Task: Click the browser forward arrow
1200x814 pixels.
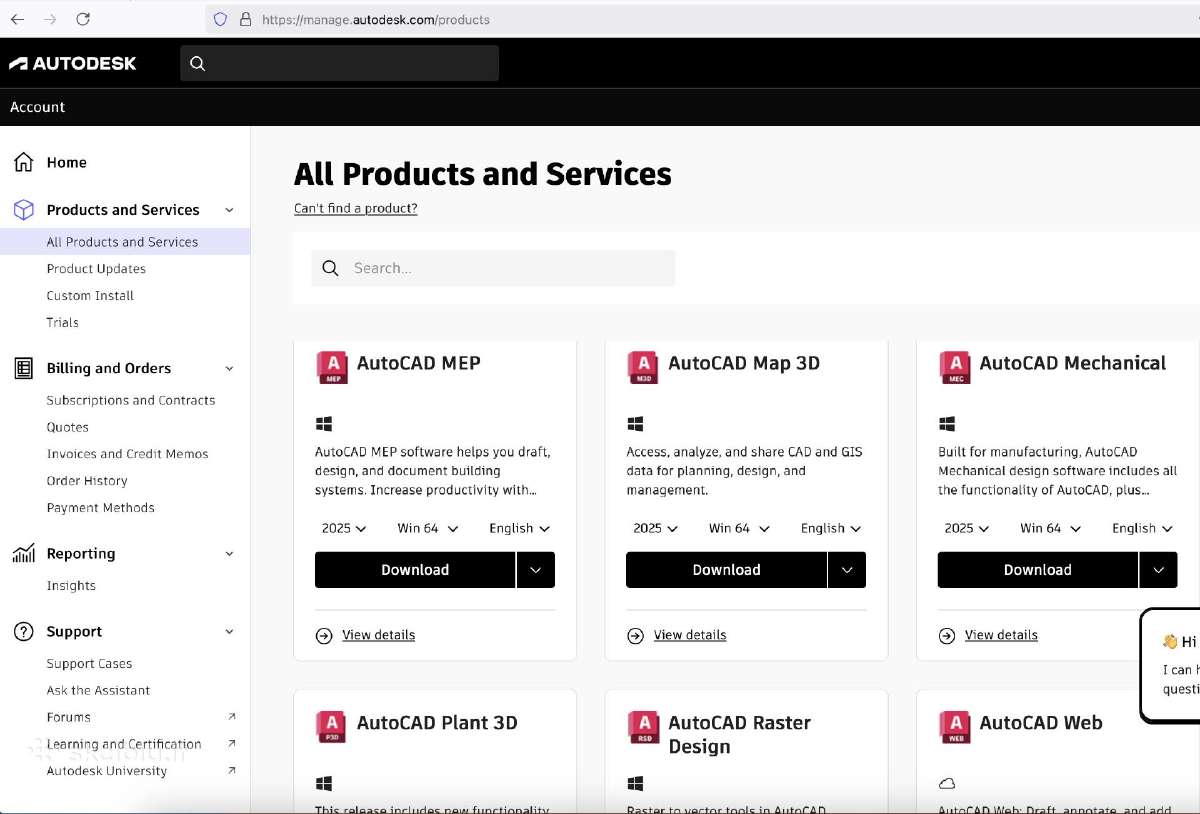Action: pos(50,19)
